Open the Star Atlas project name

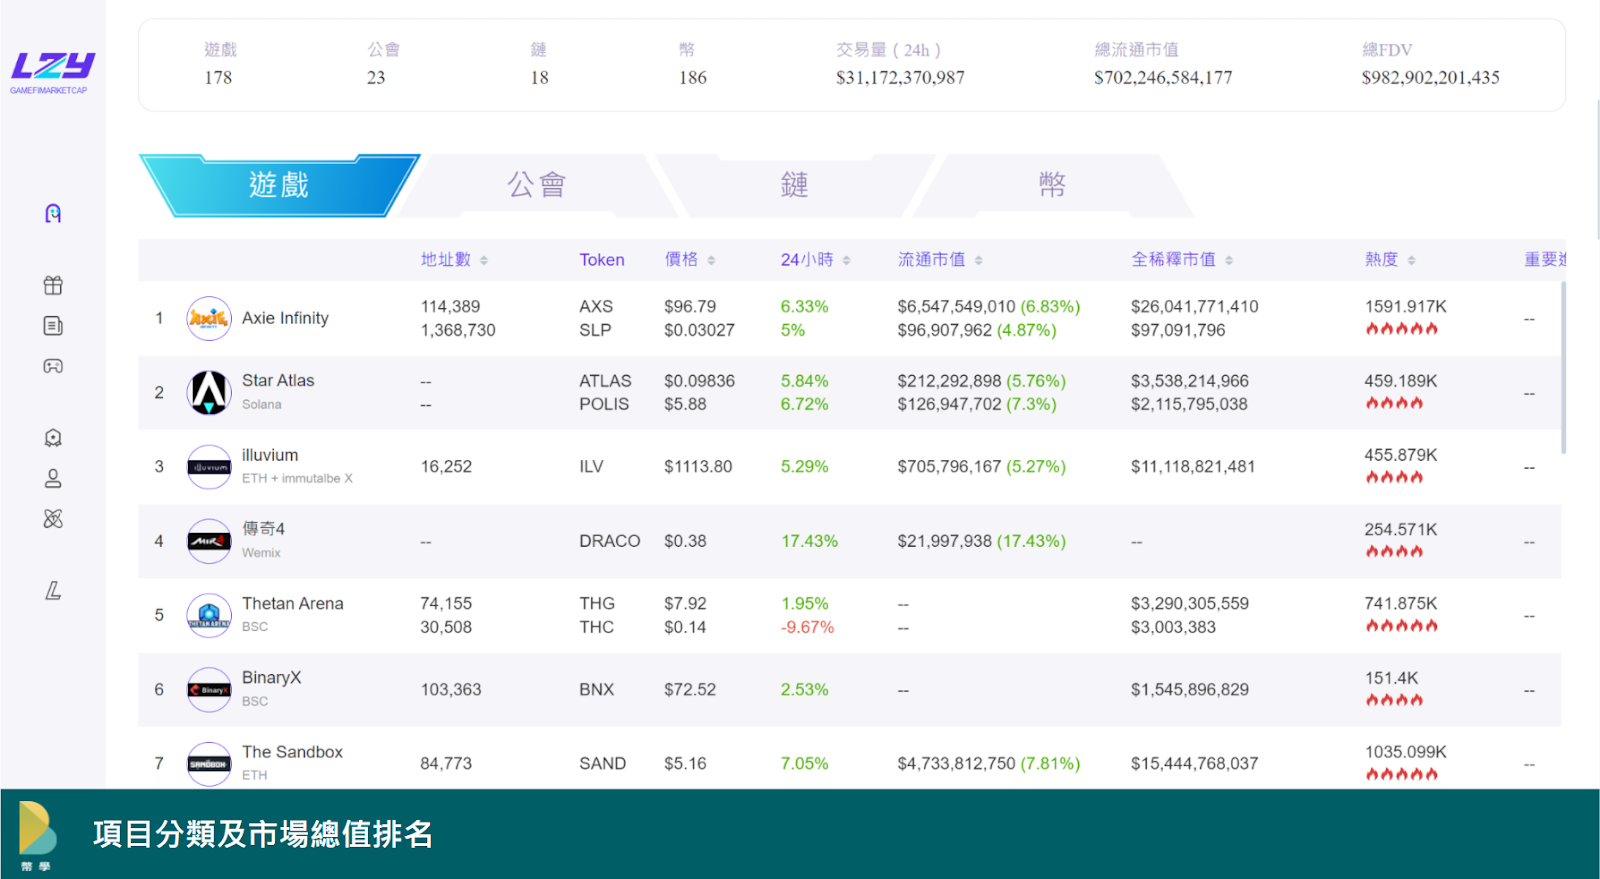[278, 381]
